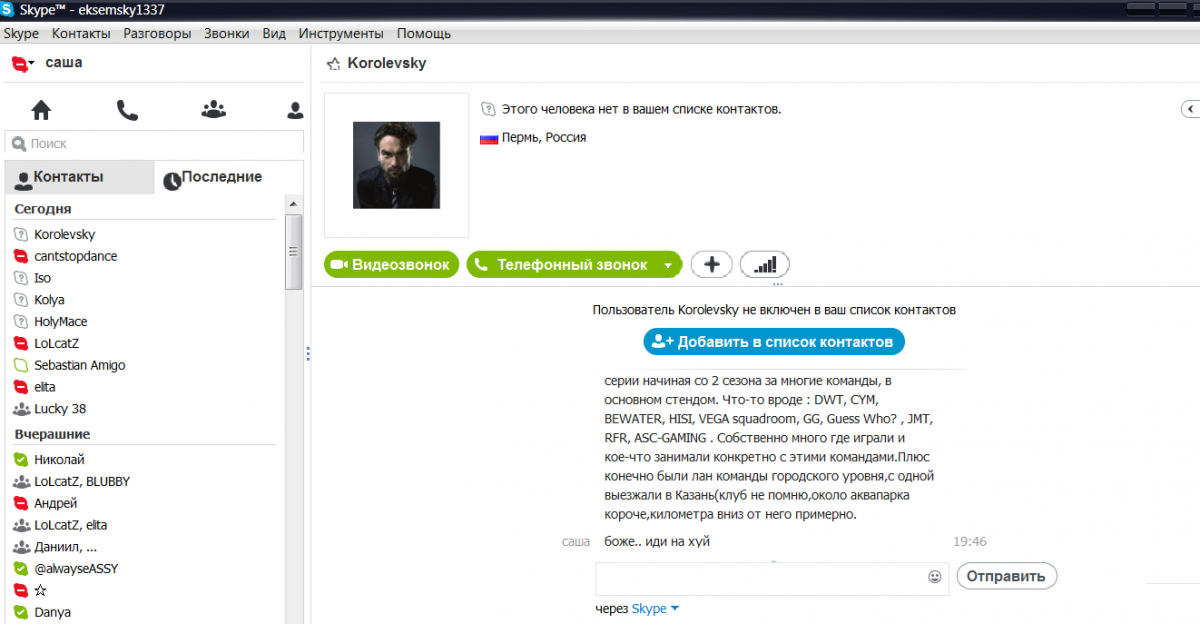Open the emoticon smiley picker
This screenshot has width=1200, height=624.
935,577
